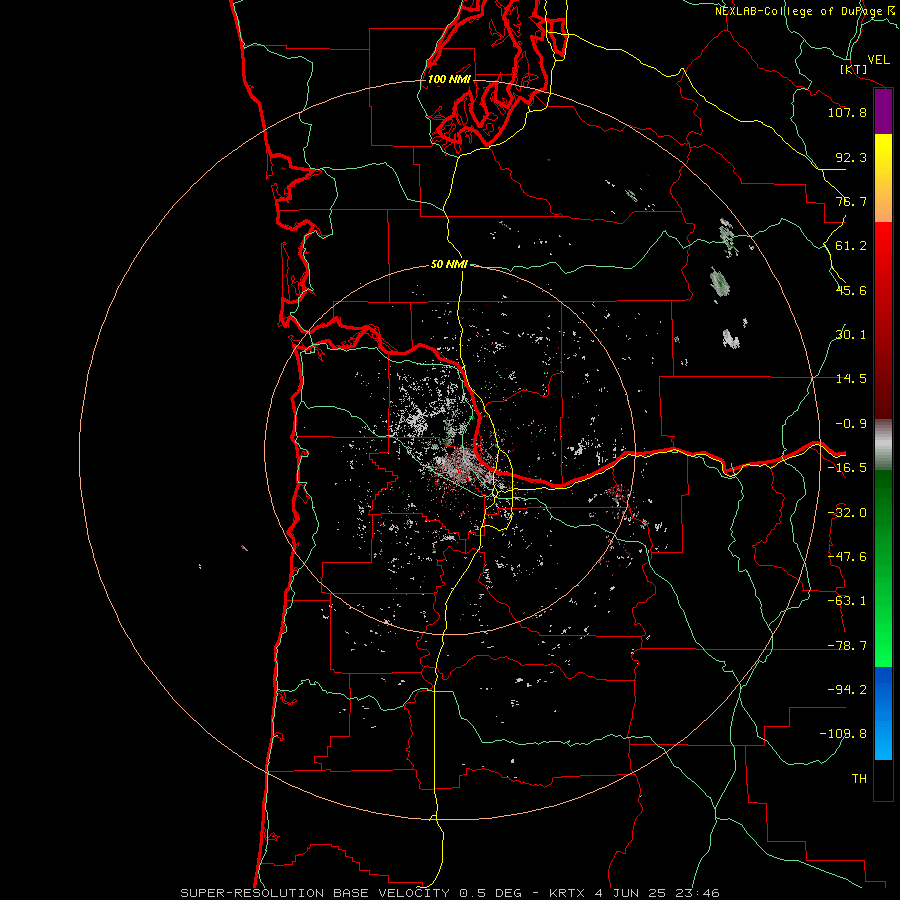Viewport: 900px width, 900px height.
Task: Click the VEL legend title
Action: pos(878,60)
